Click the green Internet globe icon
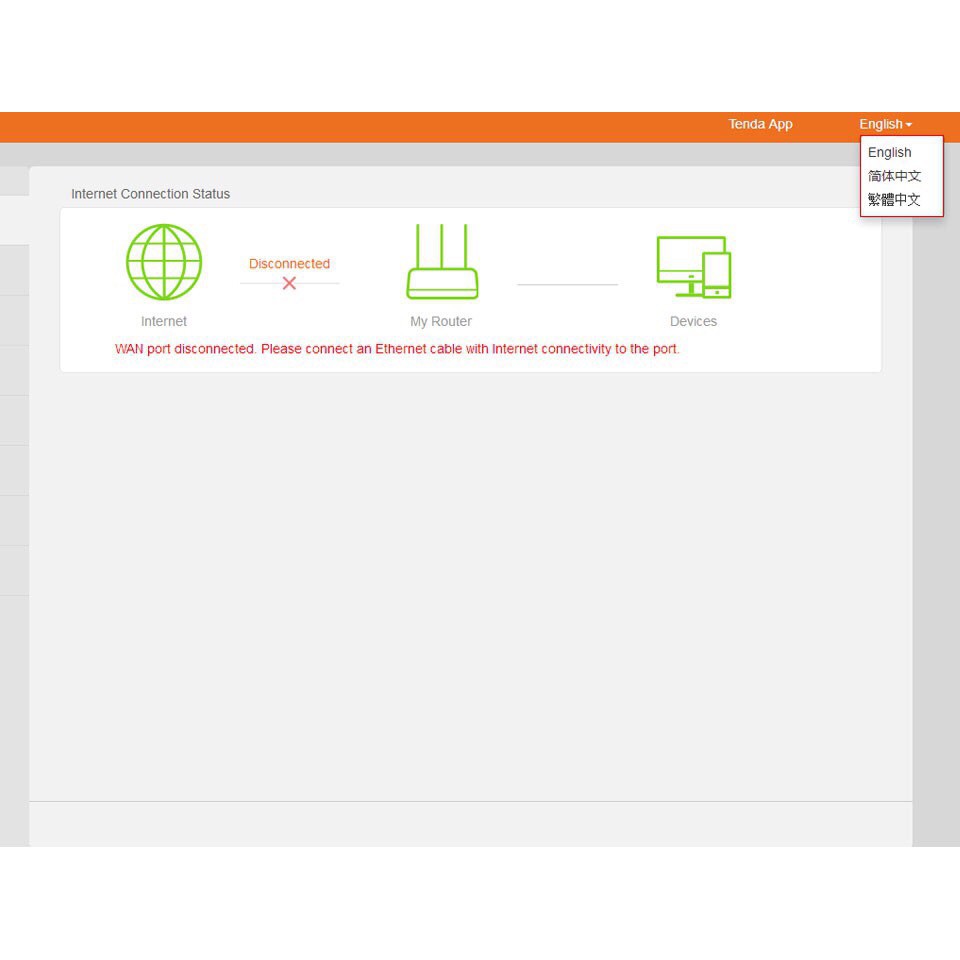 click(164, 262)
